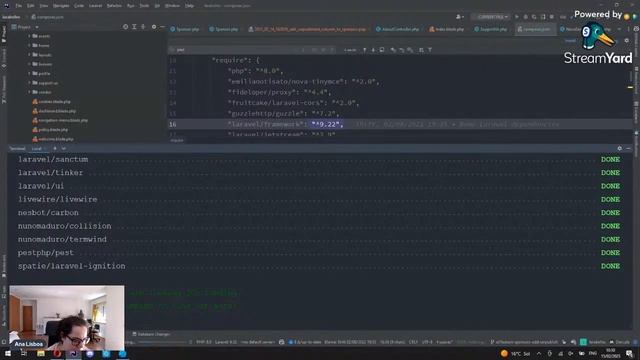Click the selected "^9.22" version in editor
Screen dimensions: 640x360
(325, 124)
